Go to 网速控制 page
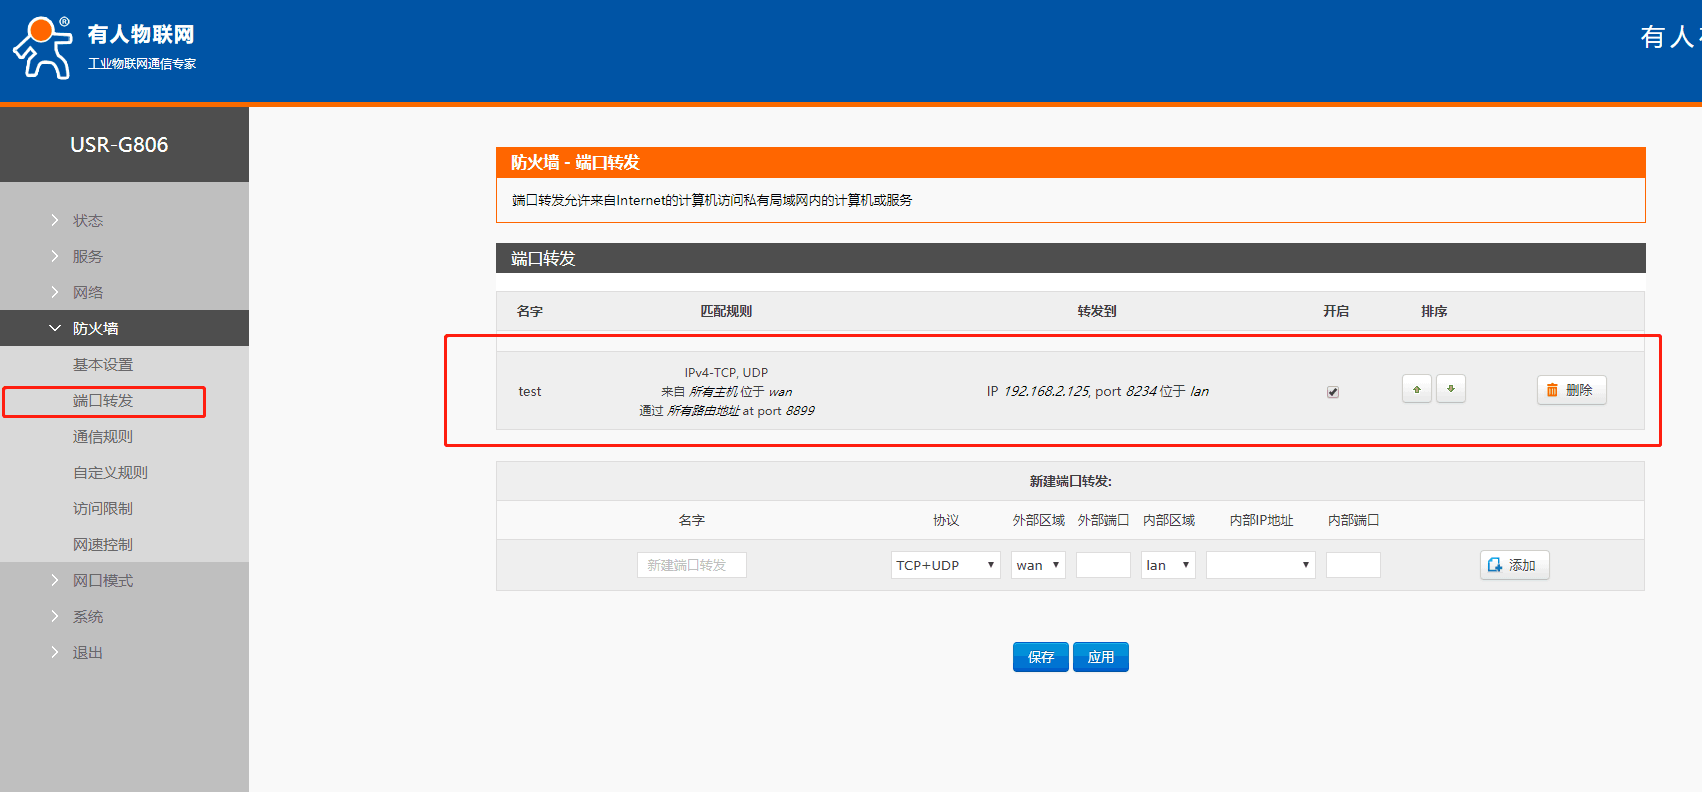This screenshot has width=1702, height=792. [x=103, y=544]
